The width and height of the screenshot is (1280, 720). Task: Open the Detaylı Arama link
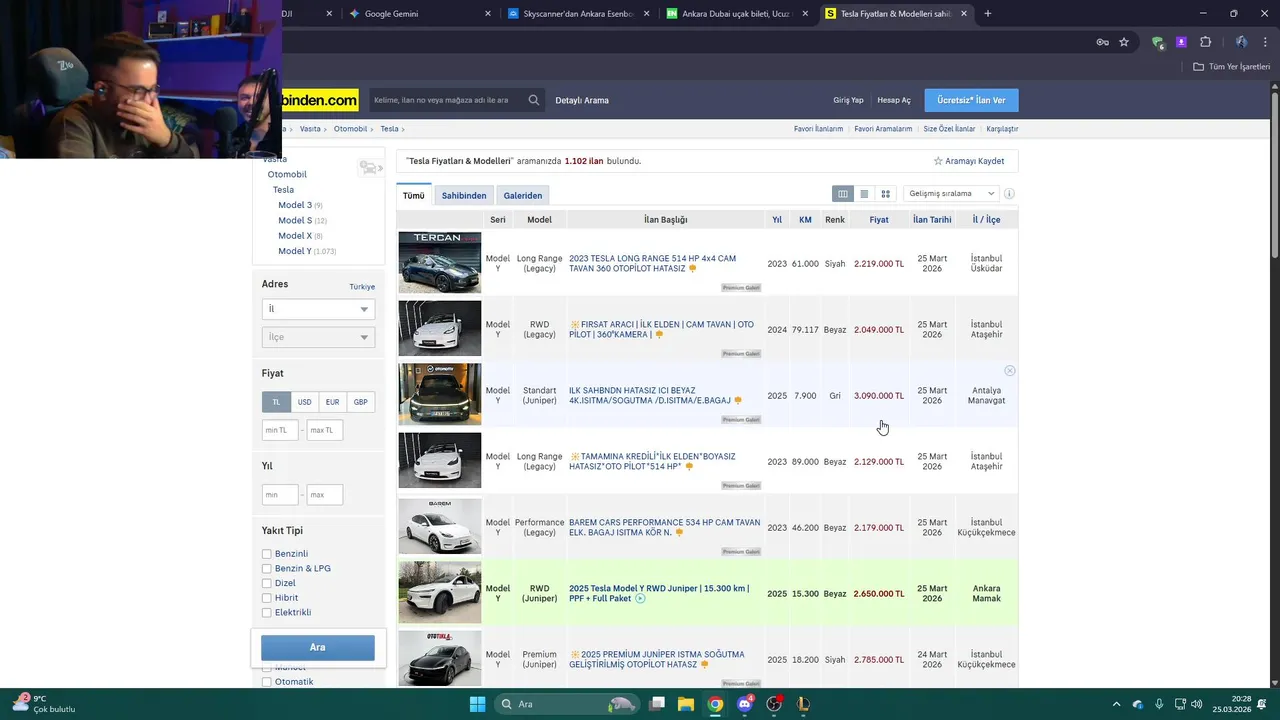pyautogui.click(x=582, y=100)
